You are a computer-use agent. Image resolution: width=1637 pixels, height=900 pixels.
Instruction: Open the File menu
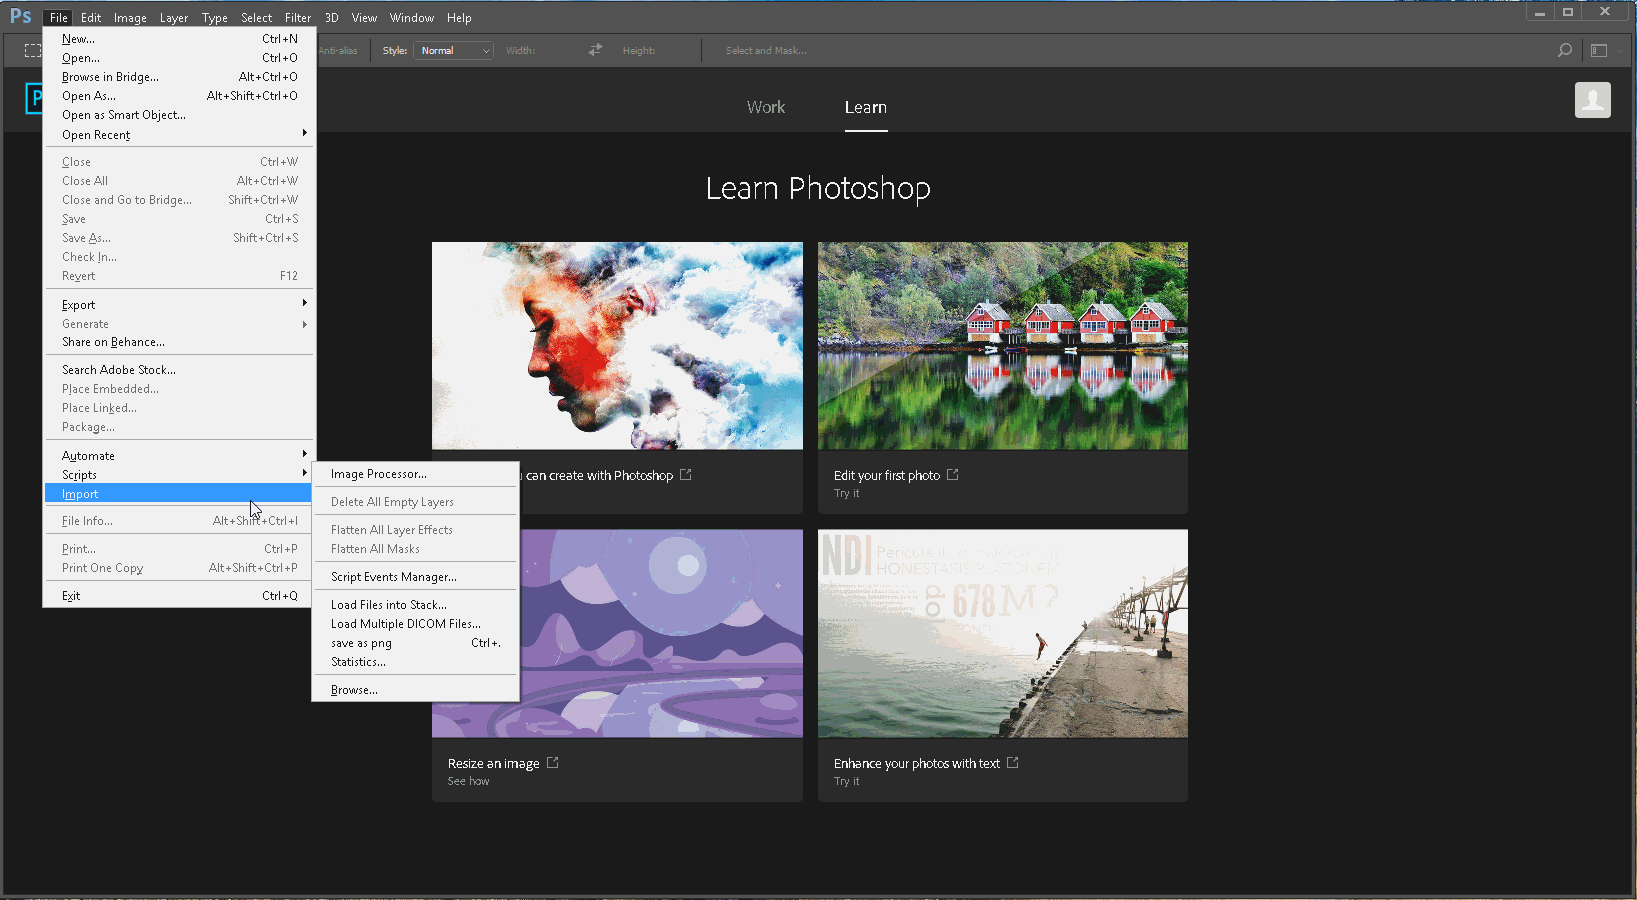click(x=59, y=17)
